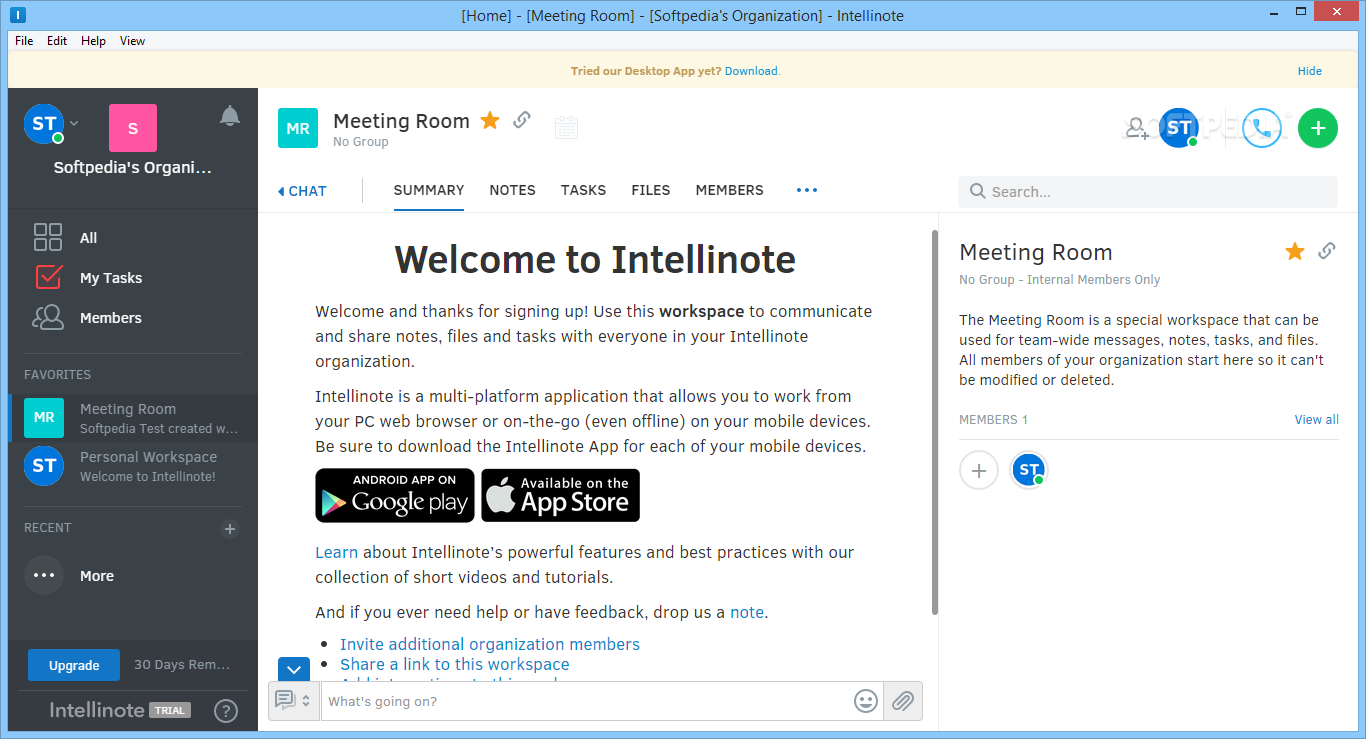Click Invite additional organization members link
This screenshot has width=1366, height=739.
(490, 644)
